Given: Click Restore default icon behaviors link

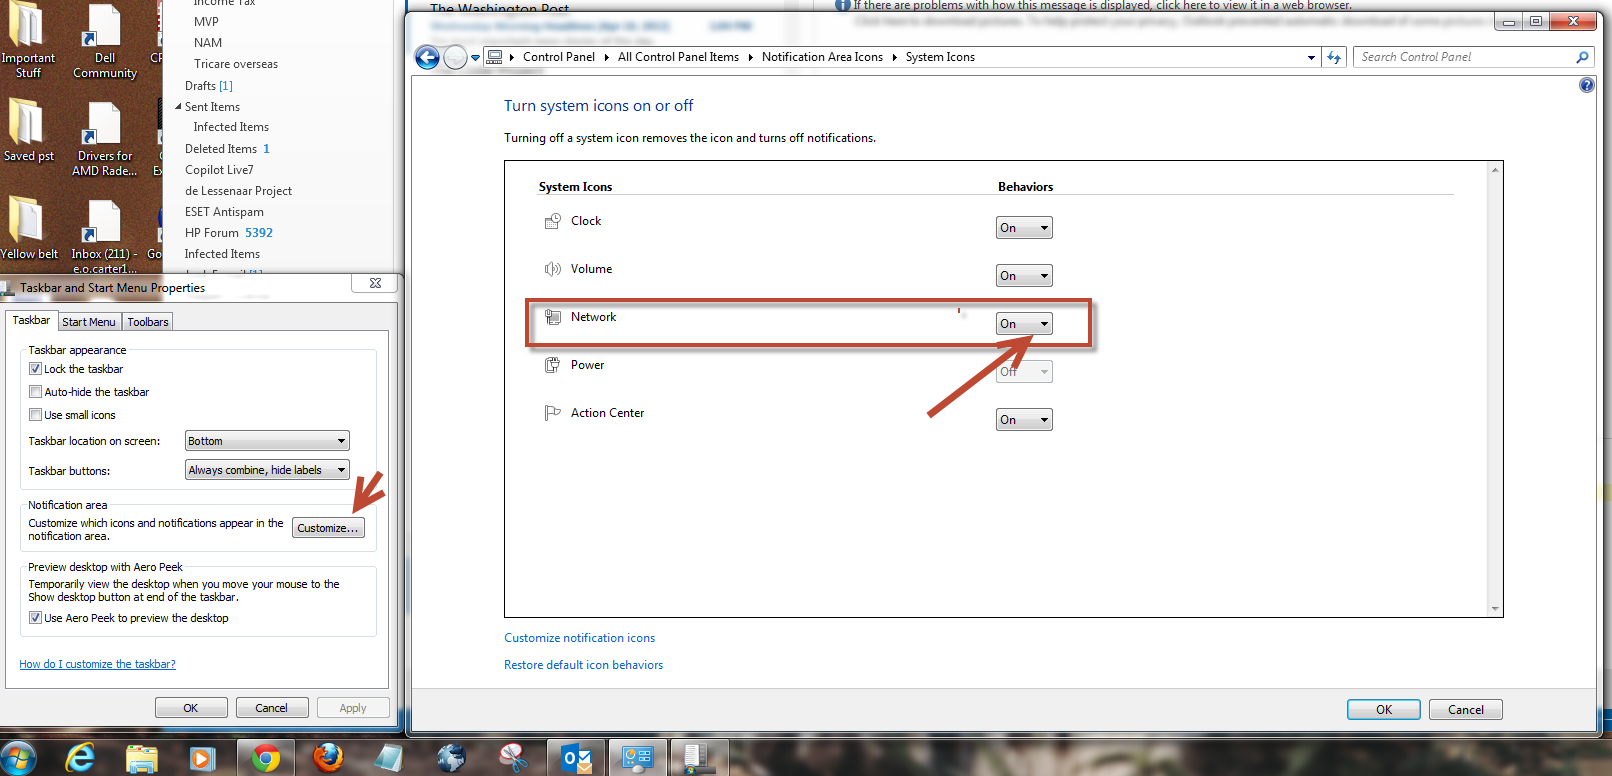Looking at the screenshot, I should click(584, 665).
